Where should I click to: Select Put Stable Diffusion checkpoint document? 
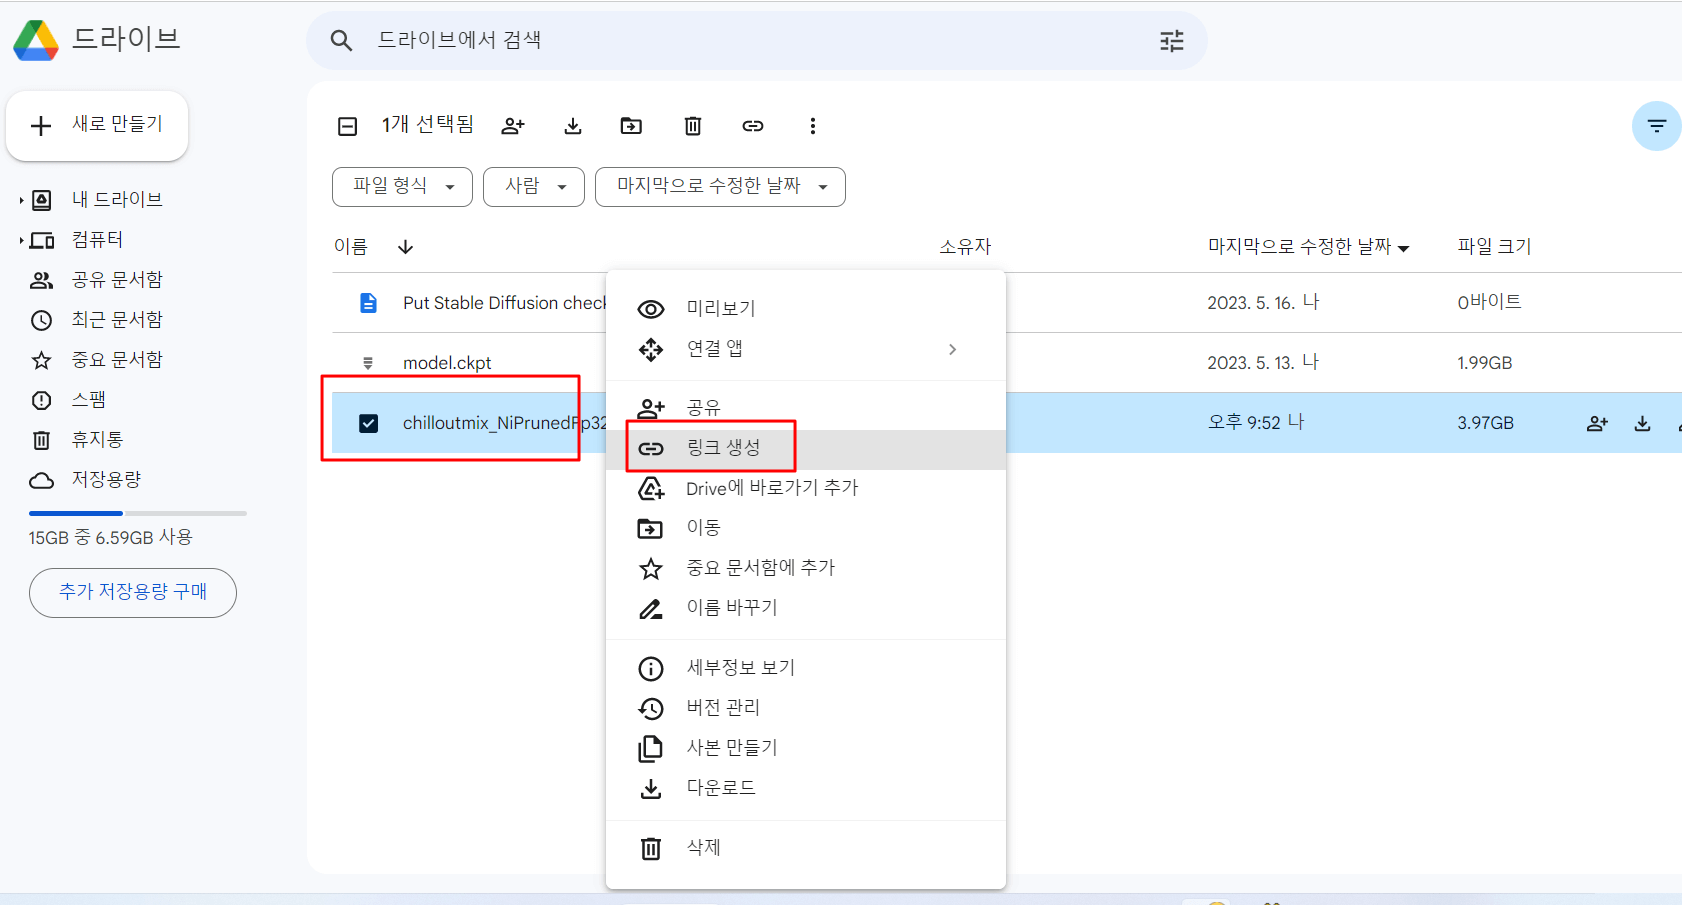click(504, 303)
